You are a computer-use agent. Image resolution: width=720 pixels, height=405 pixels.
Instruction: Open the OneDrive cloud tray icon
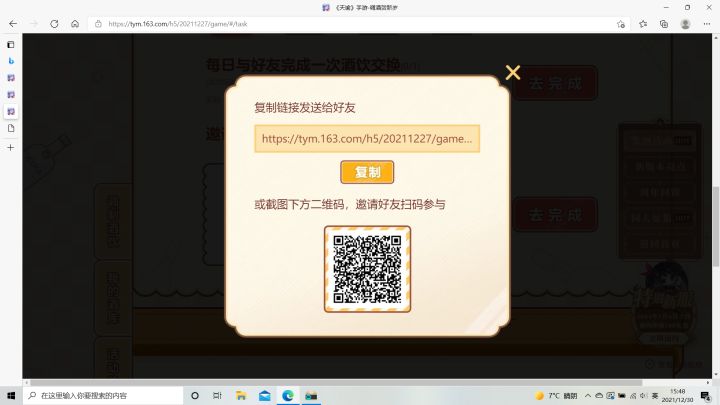coord(599,395)
